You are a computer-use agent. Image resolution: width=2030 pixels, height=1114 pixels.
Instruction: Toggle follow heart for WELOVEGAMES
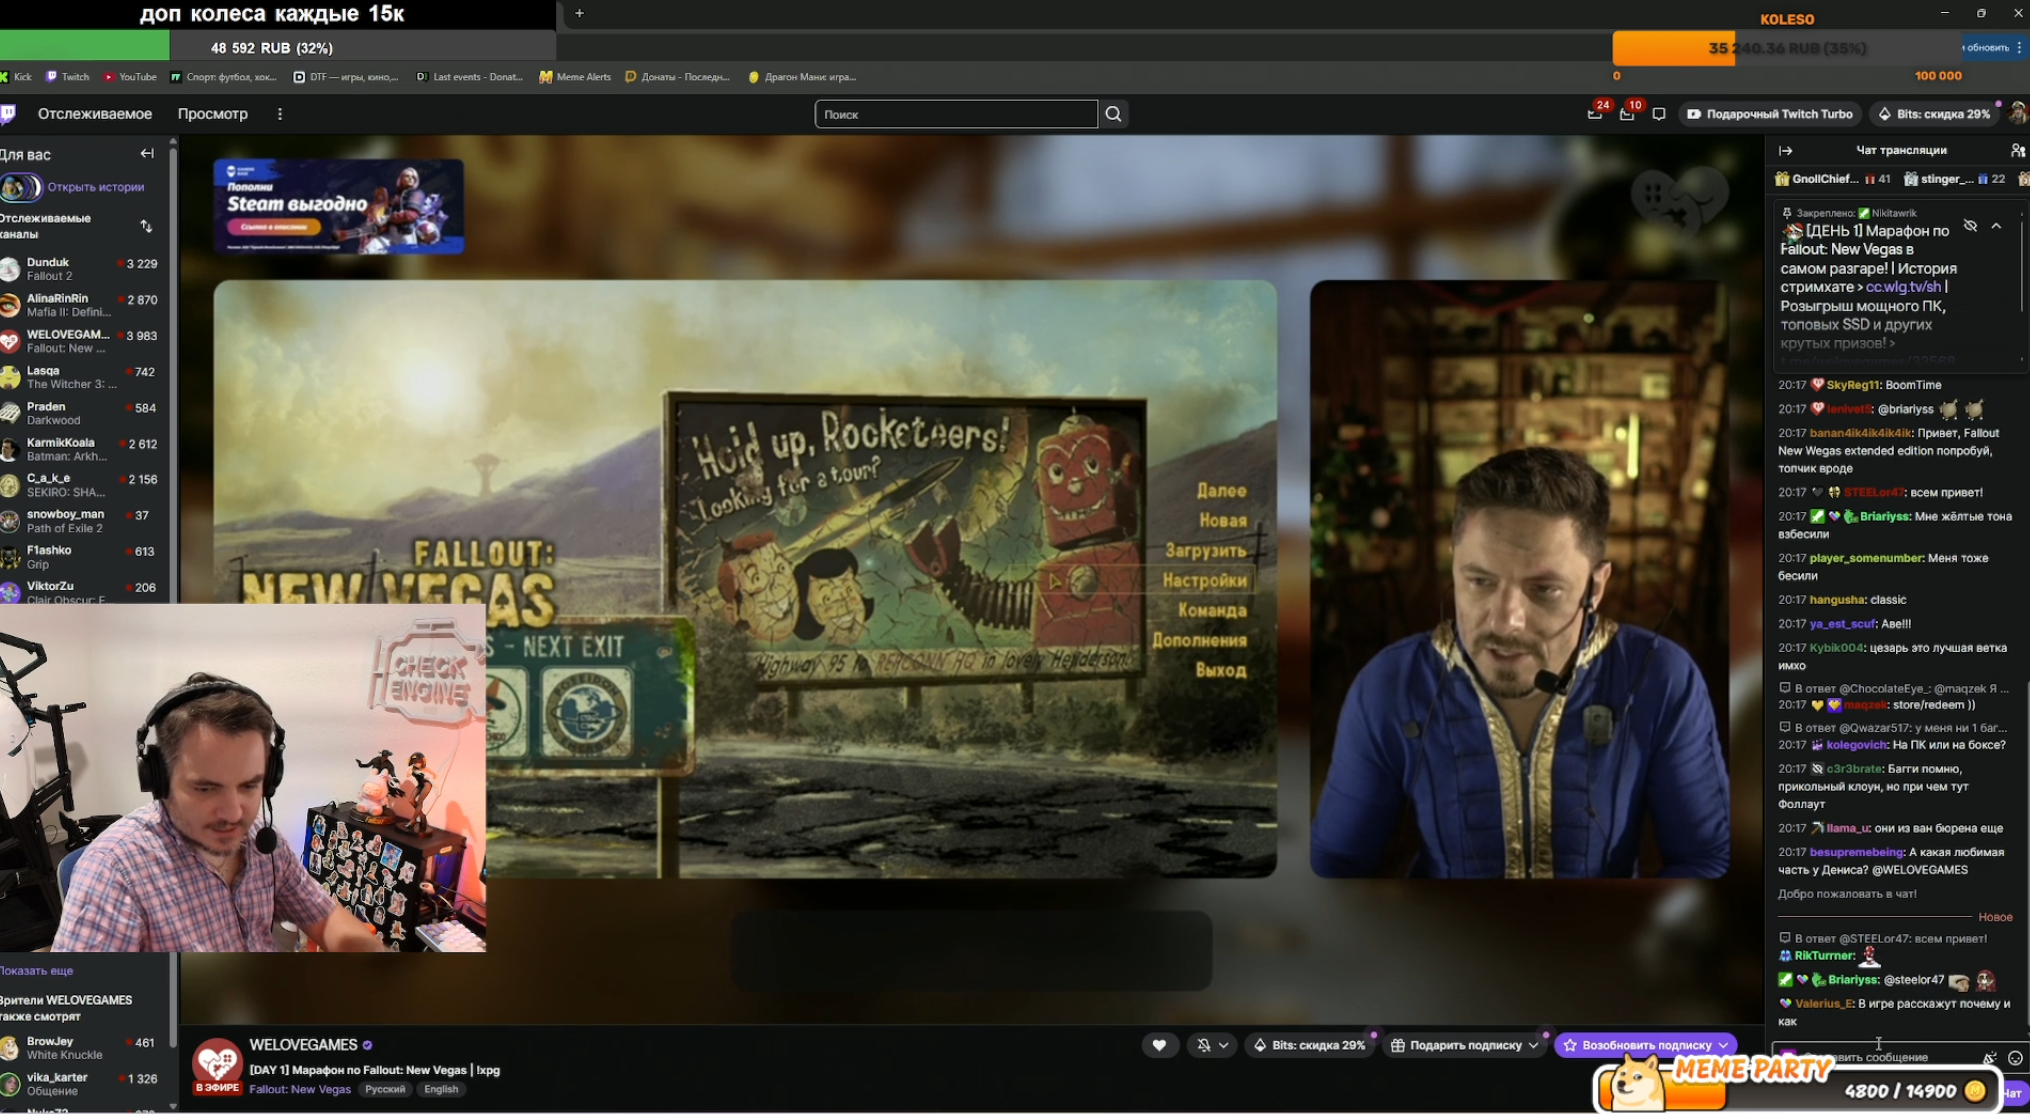coord(1159,1045)
